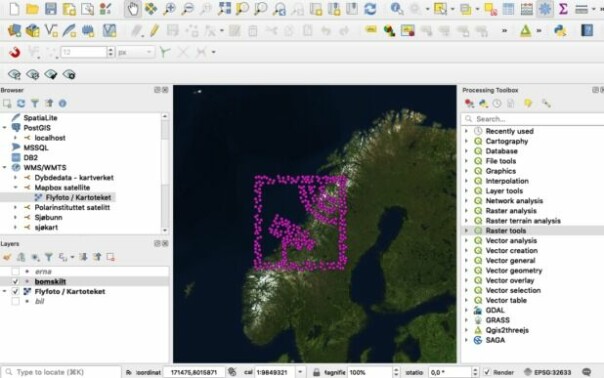Refresh the Browser panel

point(21,103)
